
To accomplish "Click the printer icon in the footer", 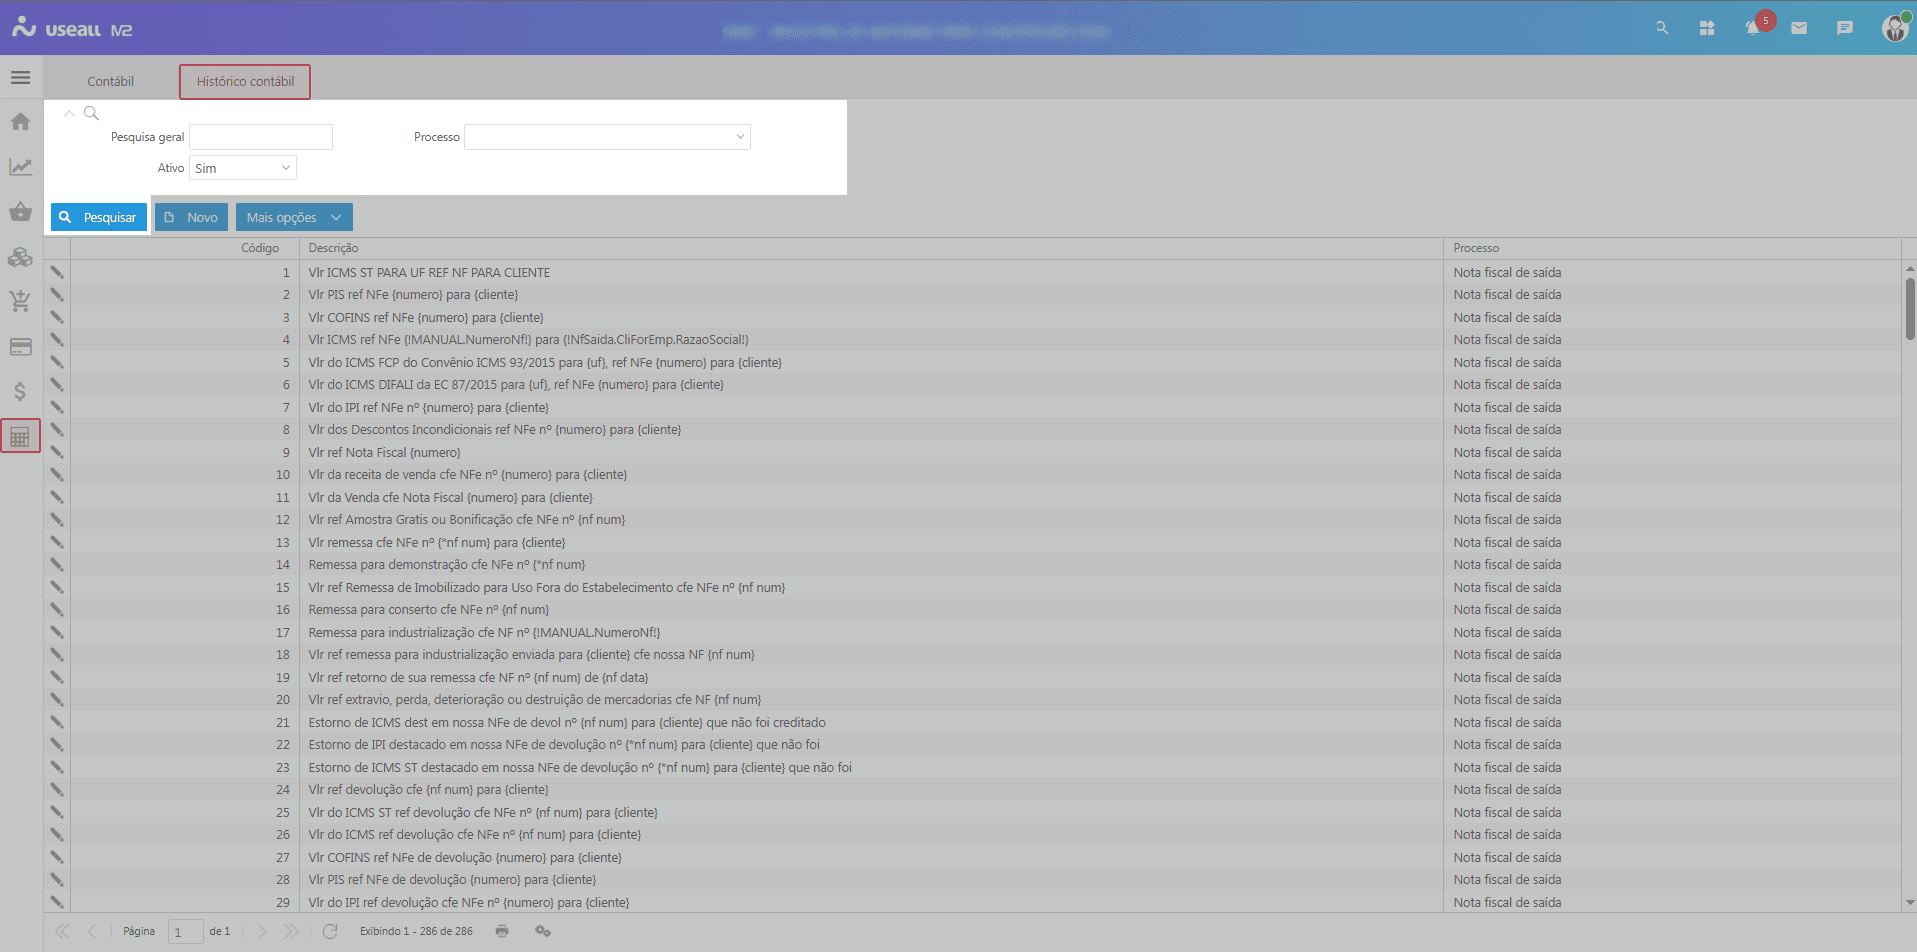I will tap(502, 931).
